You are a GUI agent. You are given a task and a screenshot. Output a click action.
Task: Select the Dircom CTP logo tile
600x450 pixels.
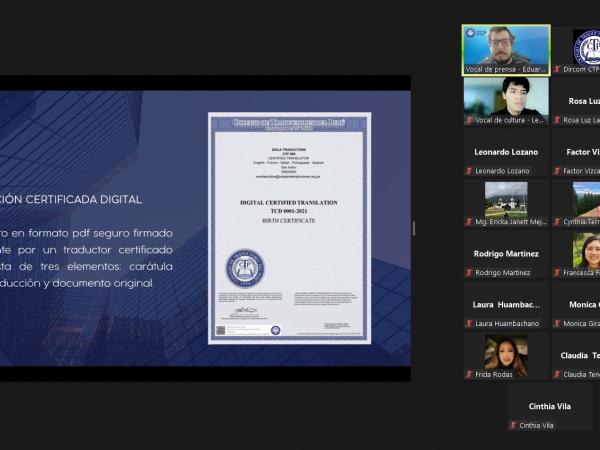pyautogui.click(x=576, y=50)
